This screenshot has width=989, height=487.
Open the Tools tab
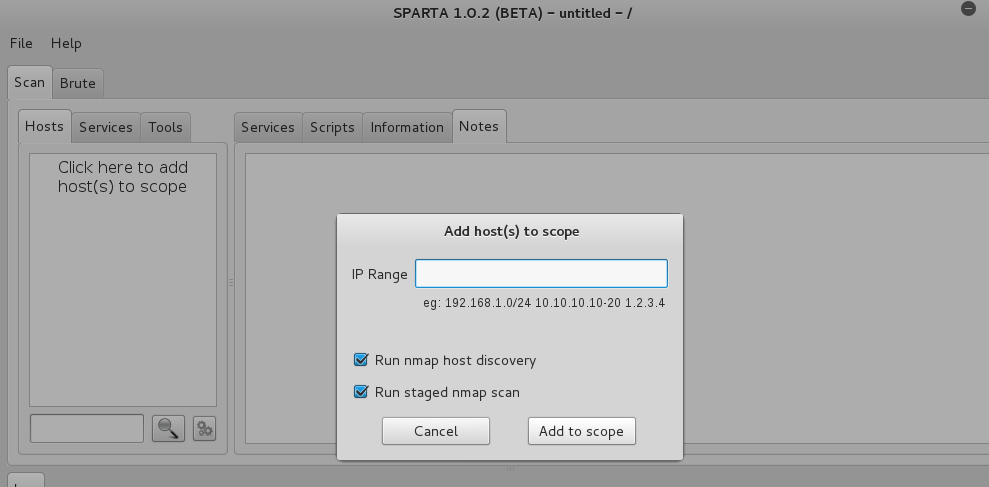pos(165,127)
